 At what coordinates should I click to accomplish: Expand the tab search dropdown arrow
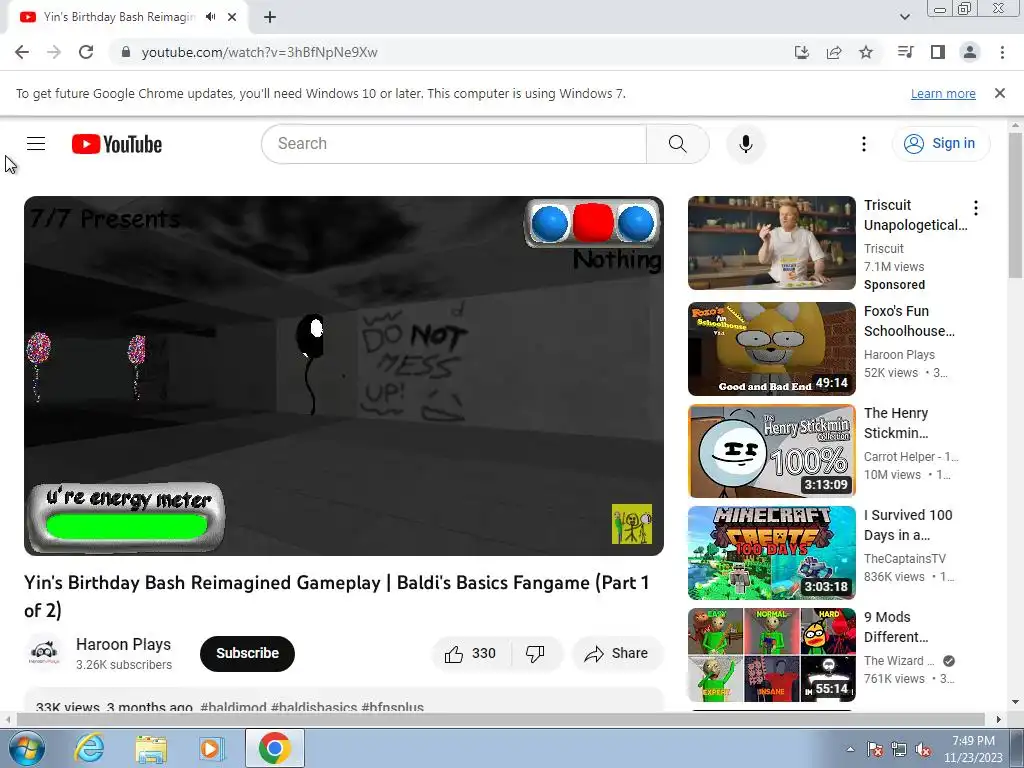904,17
